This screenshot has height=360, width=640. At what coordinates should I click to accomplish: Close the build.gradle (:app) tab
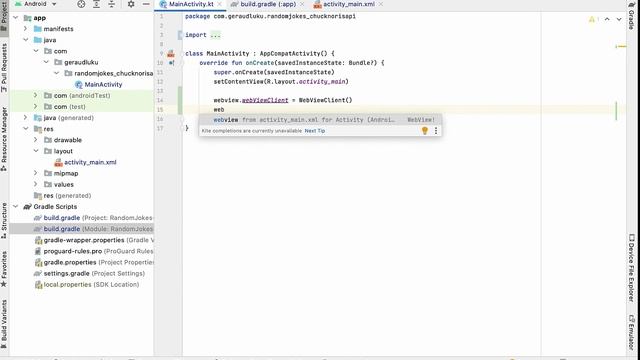click(x=302, y=4)
